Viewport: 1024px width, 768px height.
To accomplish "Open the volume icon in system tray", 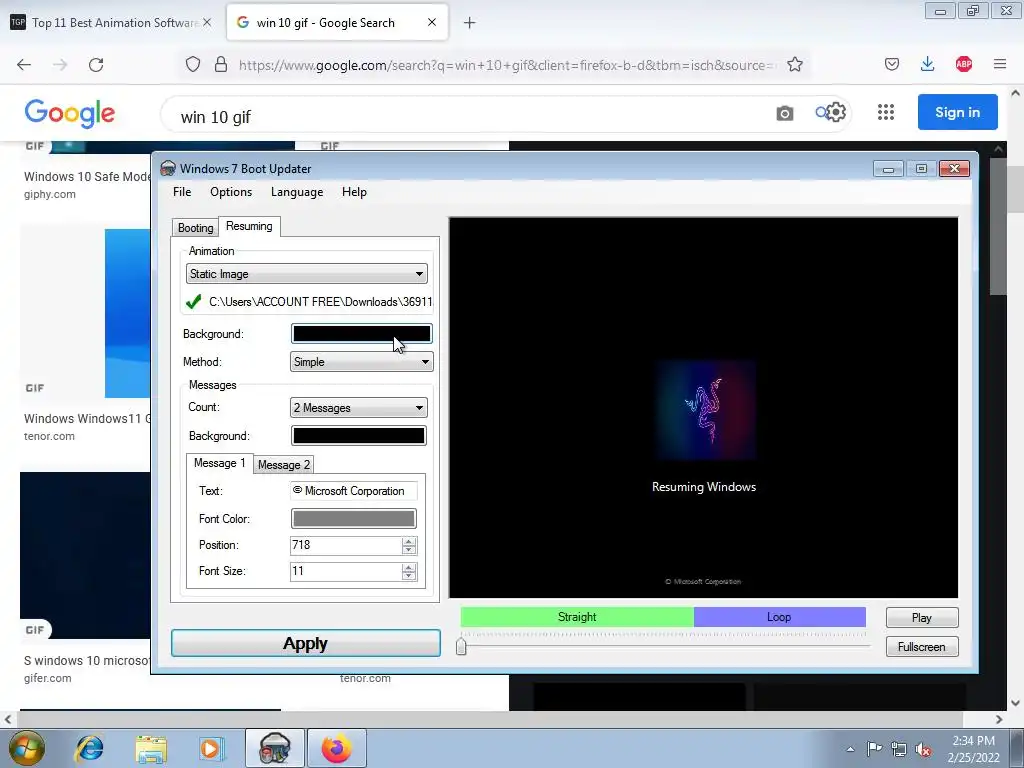I will [923, 749].
